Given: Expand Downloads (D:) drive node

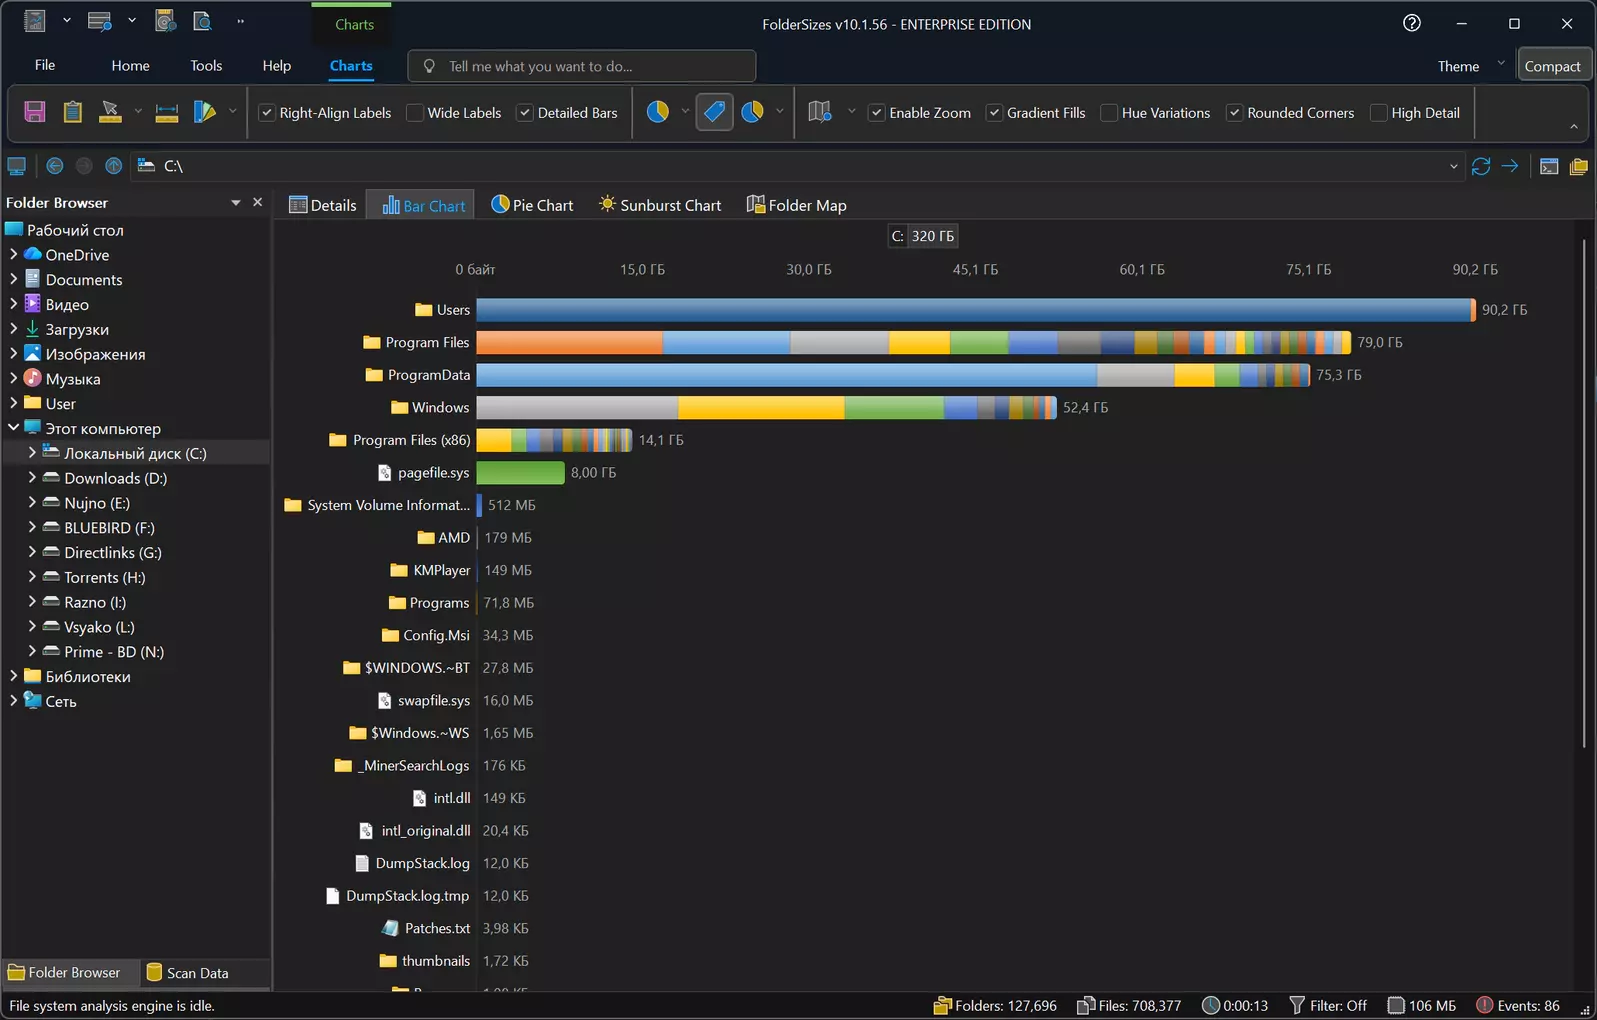Looking at the screenshot, I should pos(32,478).
